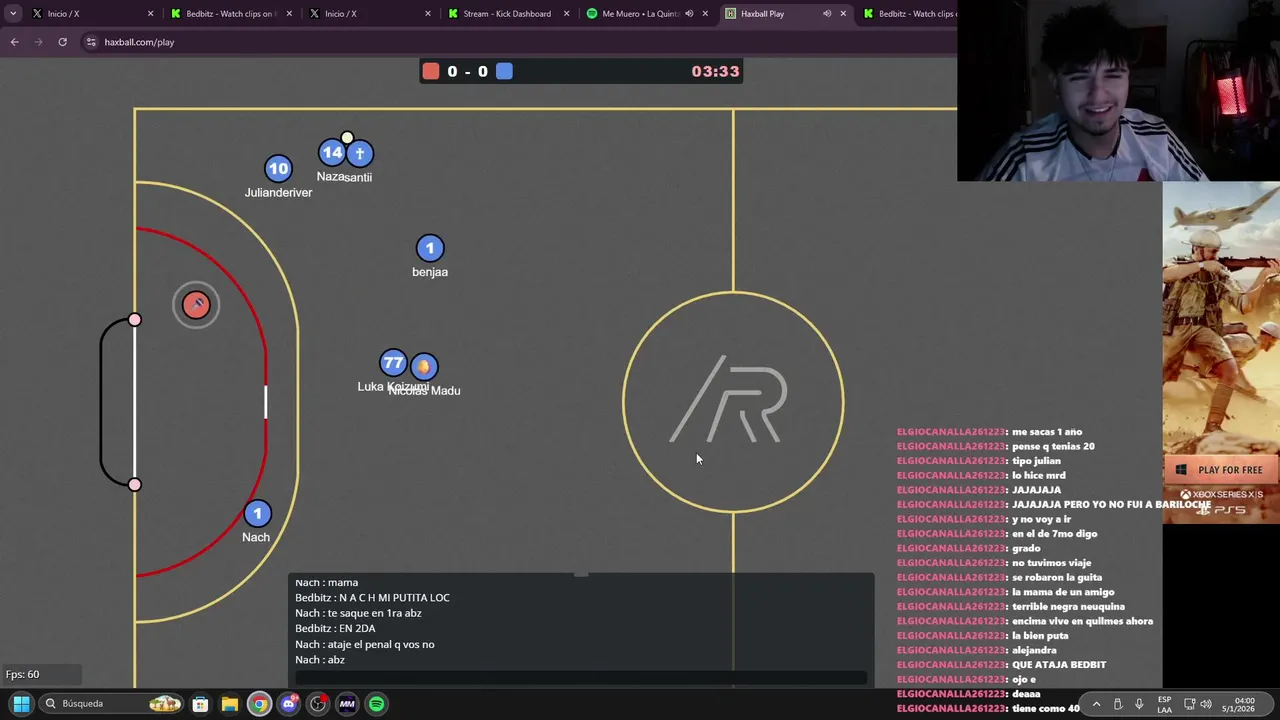1280x720 pixels.
Task: Click the 03:33 match timer
Action: [x=715, y=71]
